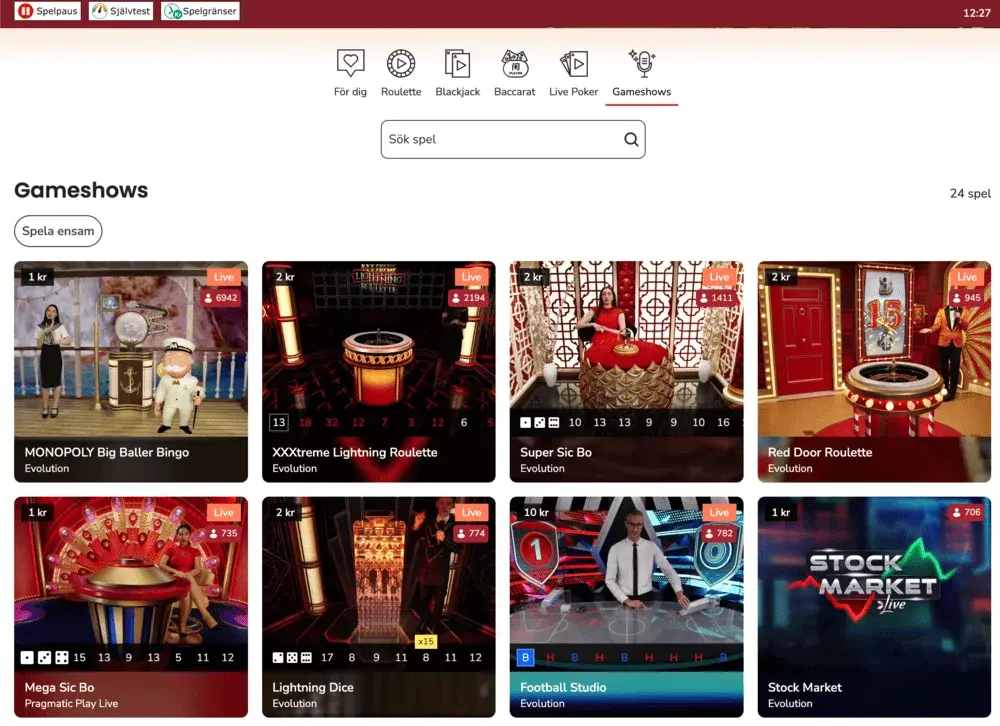Select the Roulette wheel icon
Image resolution: width=1000 pixels, height=726 pixels.
[401, 64]
